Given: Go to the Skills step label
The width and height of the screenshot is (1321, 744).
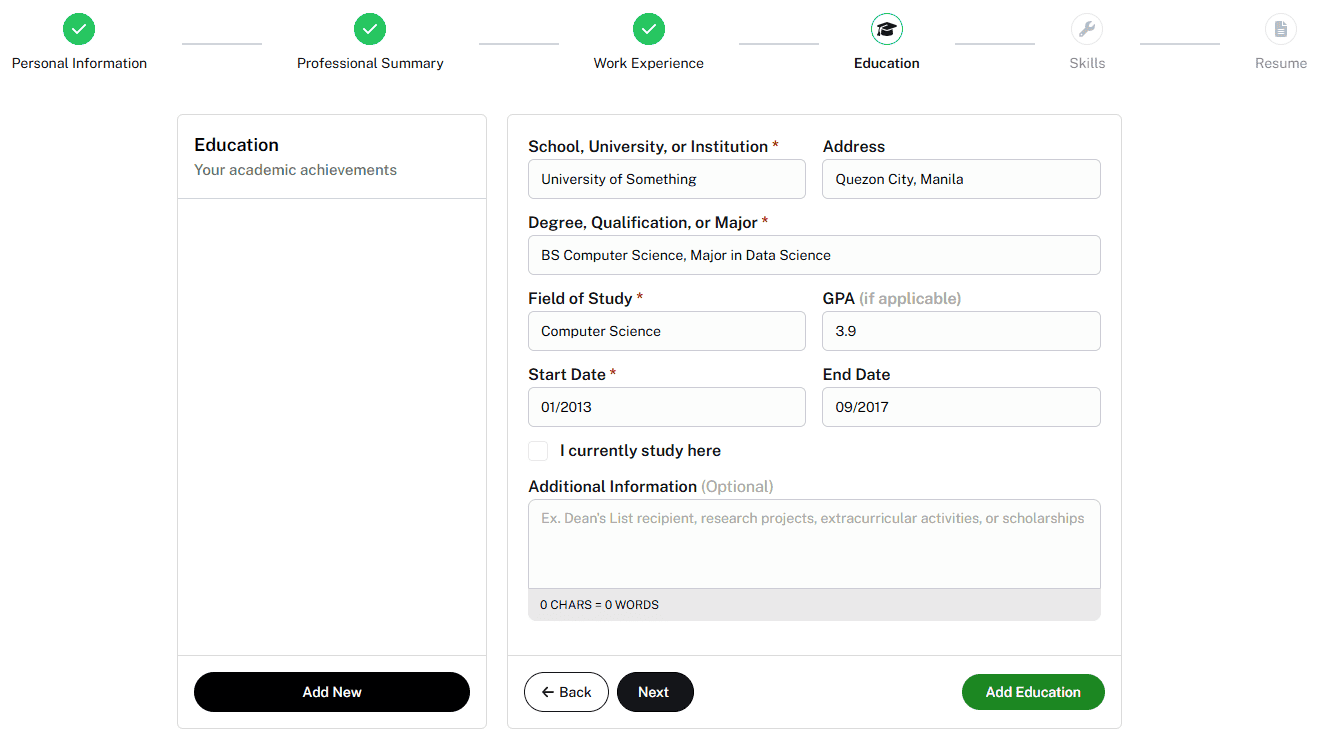Looking at the screenshot, I should click(x=1087, y=63).
